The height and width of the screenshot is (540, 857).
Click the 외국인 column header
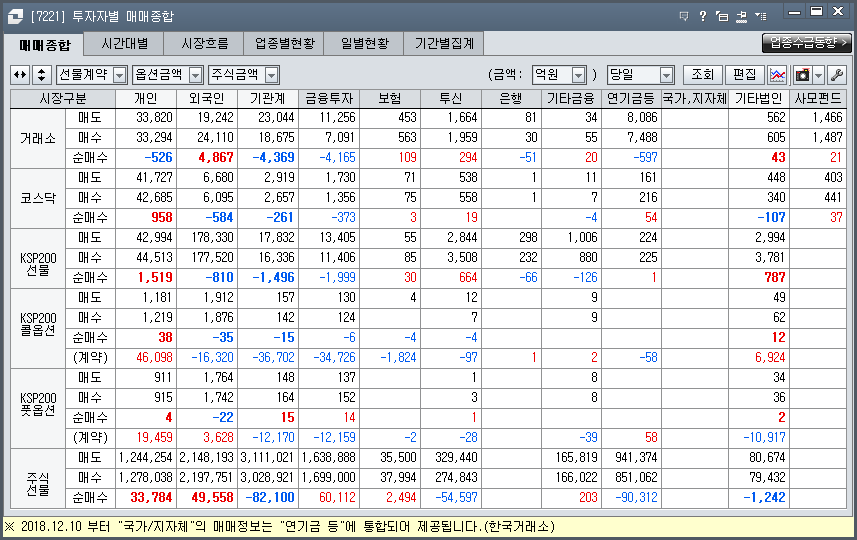click(x=207, y=99)
